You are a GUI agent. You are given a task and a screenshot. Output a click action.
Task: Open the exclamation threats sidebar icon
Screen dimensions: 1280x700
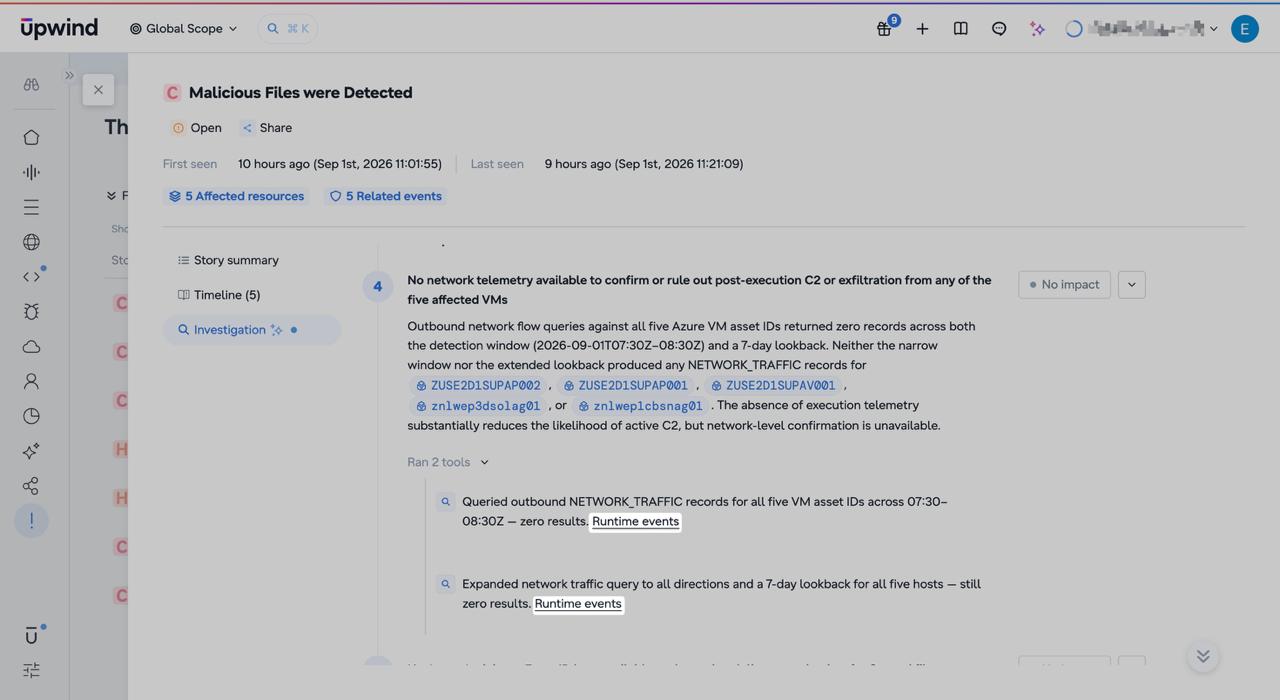tap(31, 521)
